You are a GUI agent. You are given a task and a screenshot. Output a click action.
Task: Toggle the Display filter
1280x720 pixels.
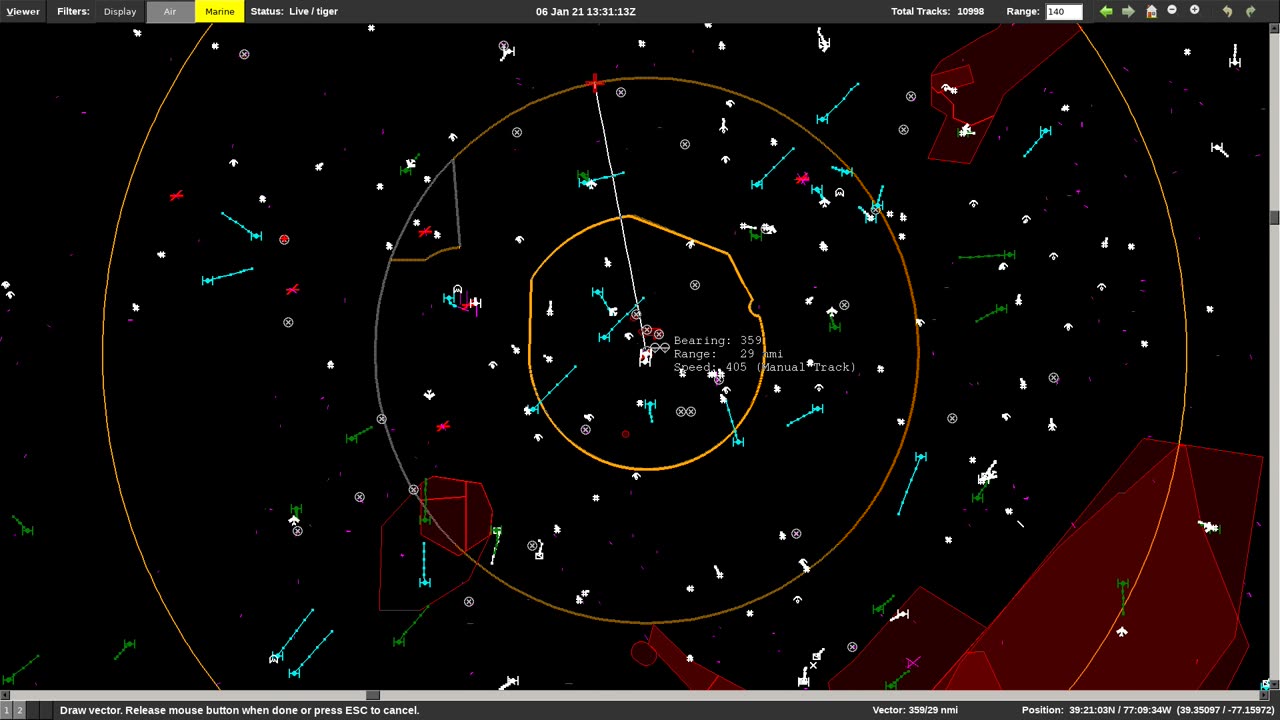(x=120, y=12)
